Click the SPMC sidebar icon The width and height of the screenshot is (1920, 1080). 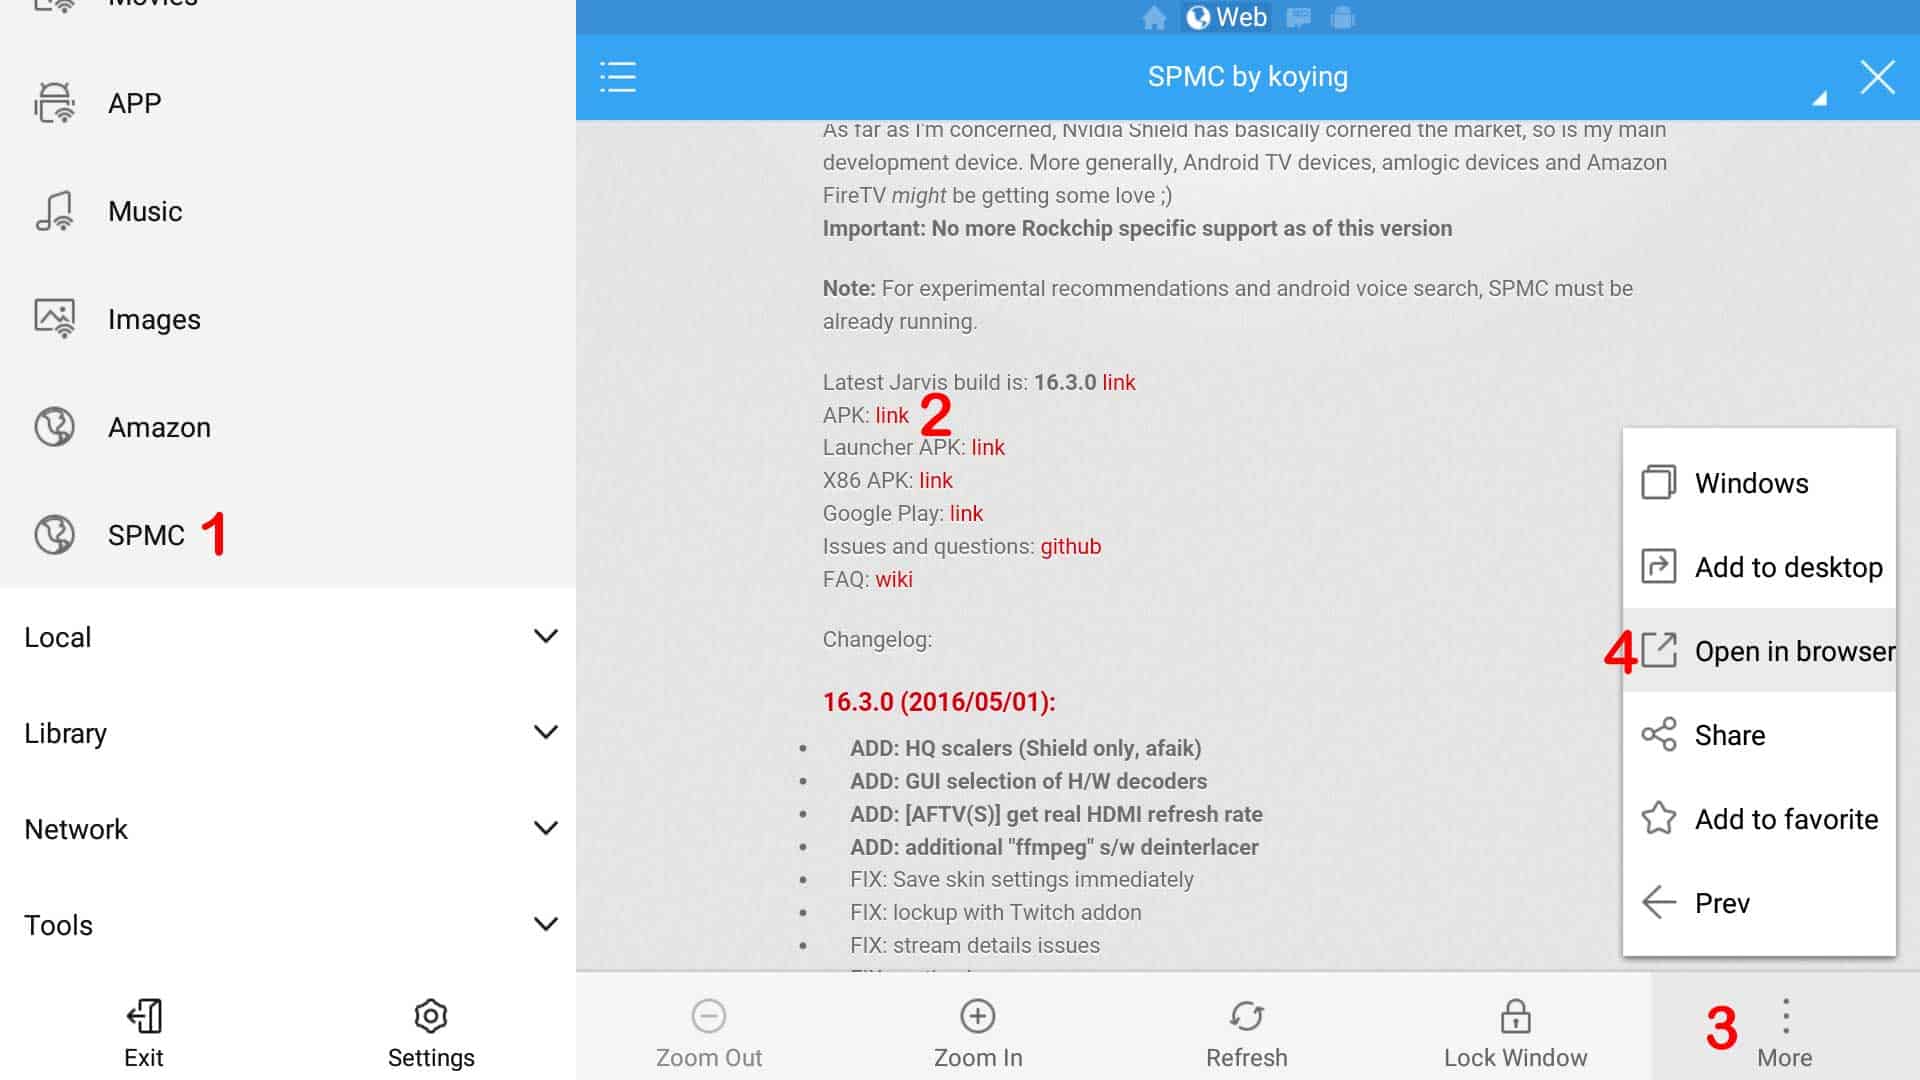point(53,534)
